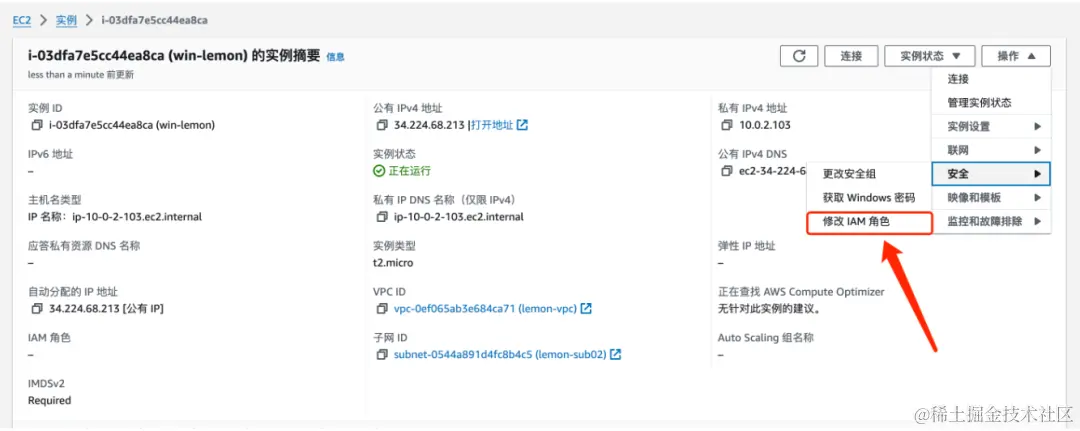Go to EC2 in the breadcrumb
Image resolution: width=1080 pixels, height=431 pixels.
click(22, 20)
